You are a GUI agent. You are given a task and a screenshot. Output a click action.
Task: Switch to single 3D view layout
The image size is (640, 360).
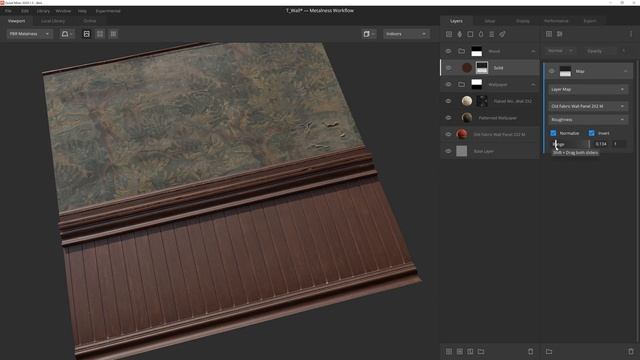pos(87,34)
